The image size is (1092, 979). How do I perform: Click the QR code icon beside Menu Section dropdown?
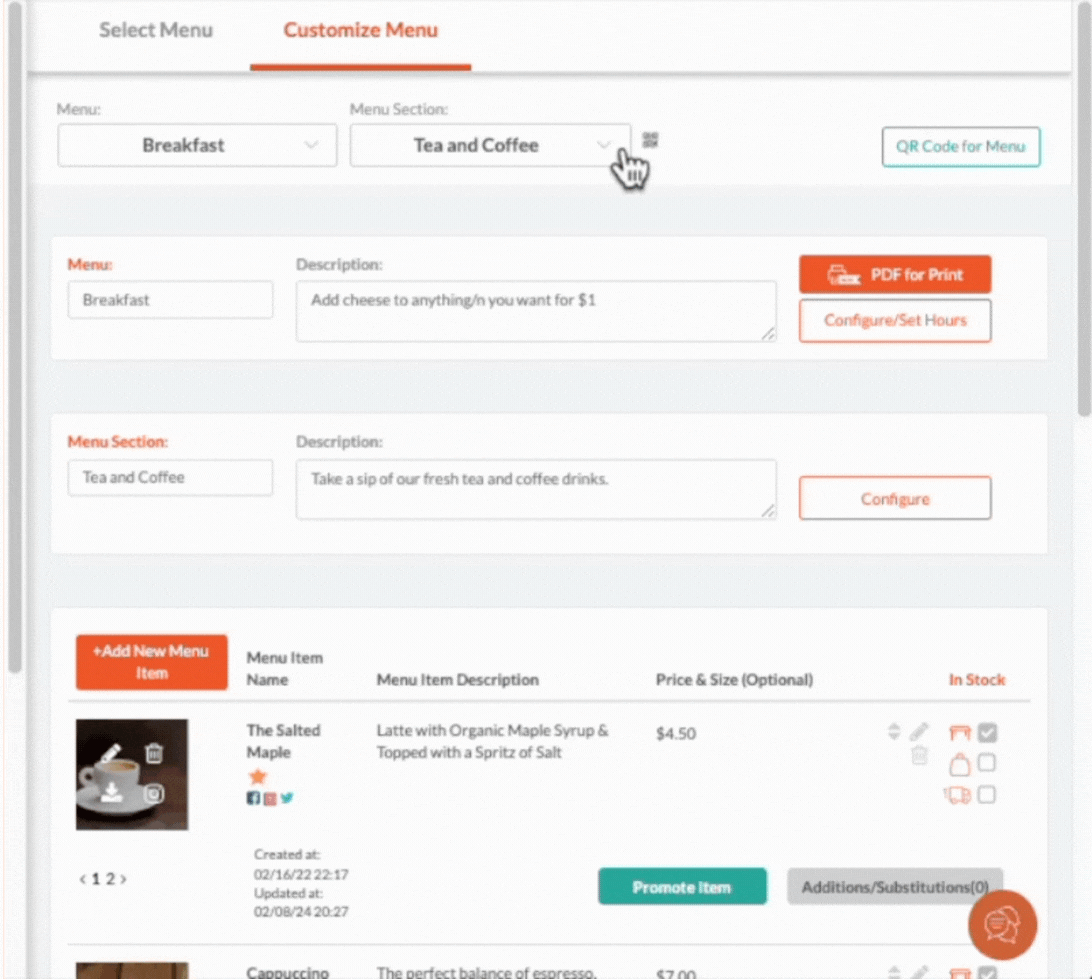[650, 140]
